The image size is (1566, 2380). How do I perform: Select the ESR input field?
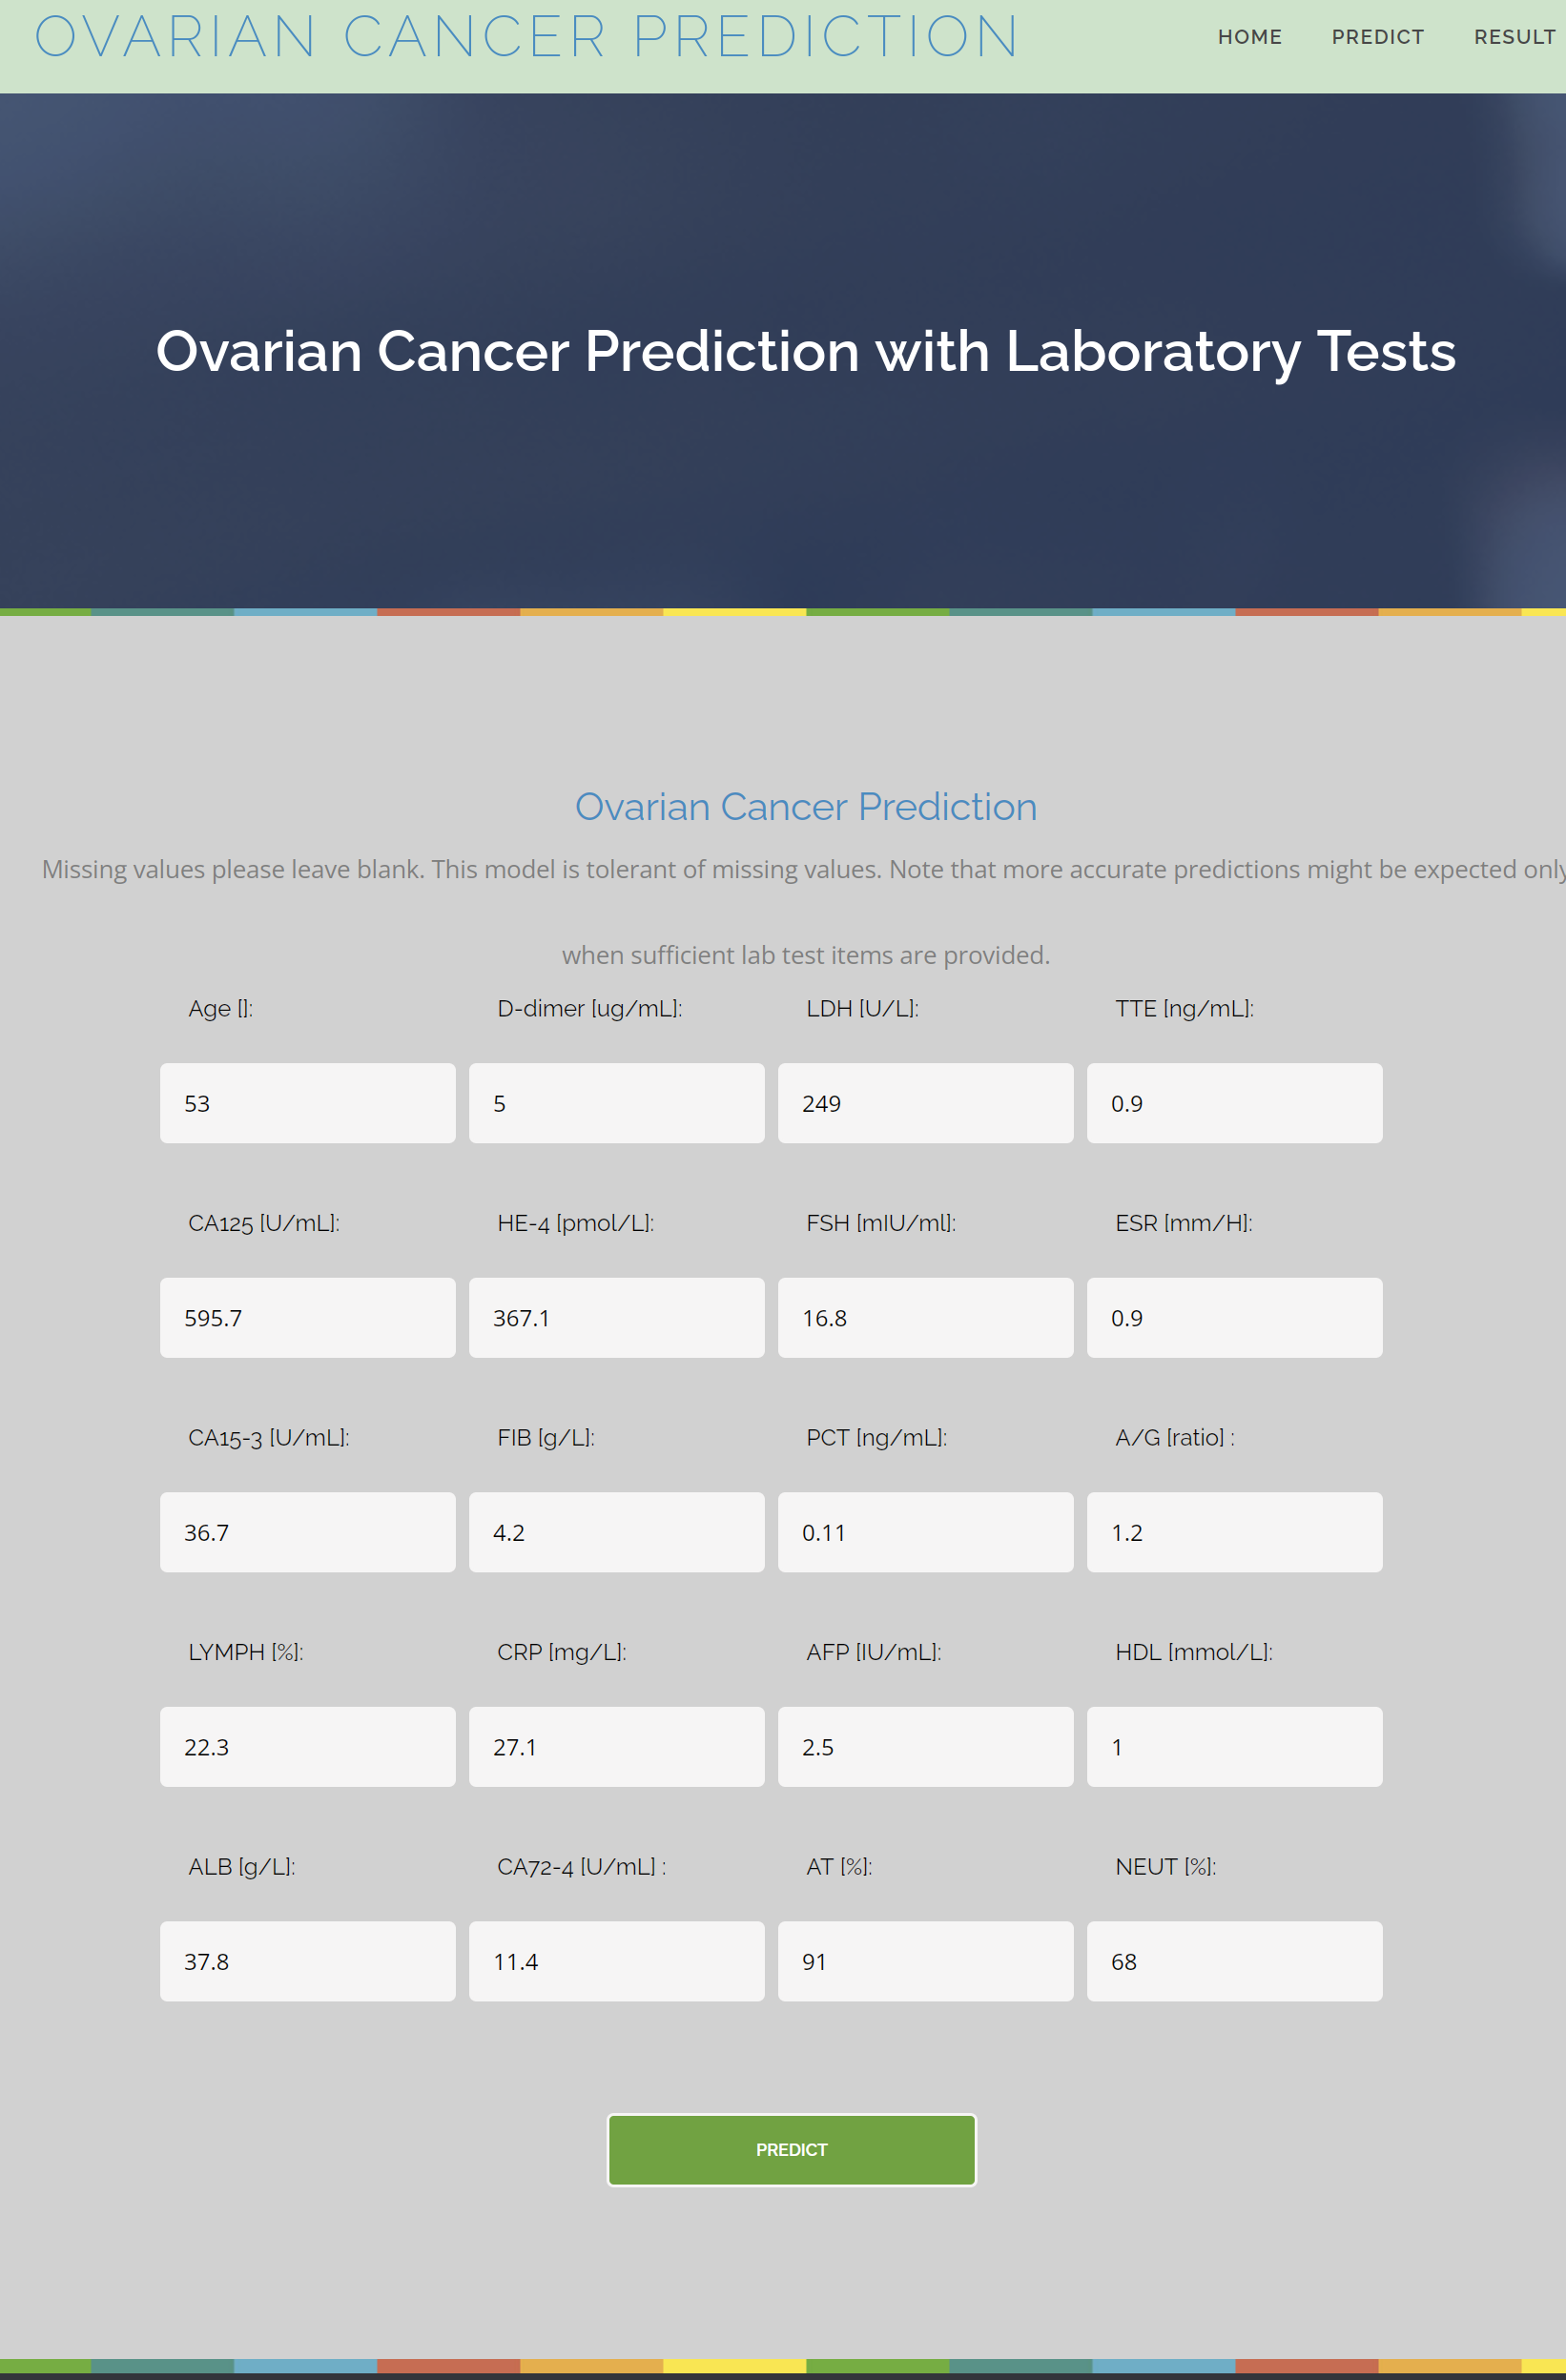[x=1234, y=1317]
